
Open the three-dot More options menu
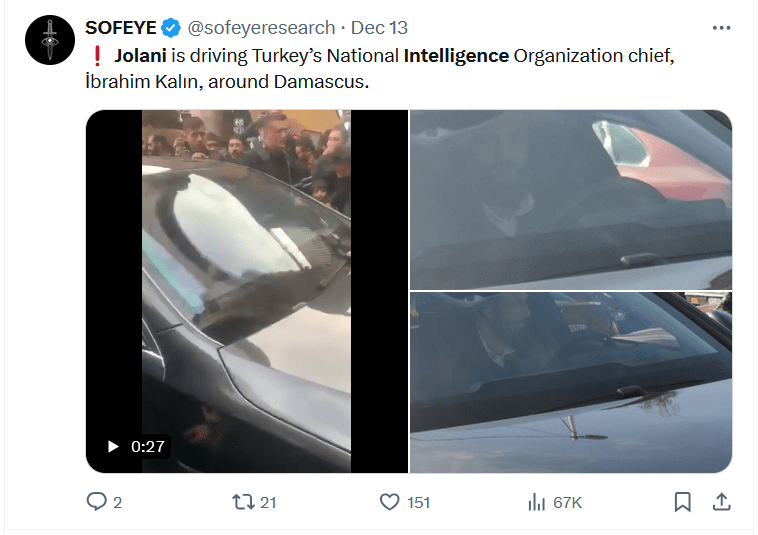[x=720, y=27]
